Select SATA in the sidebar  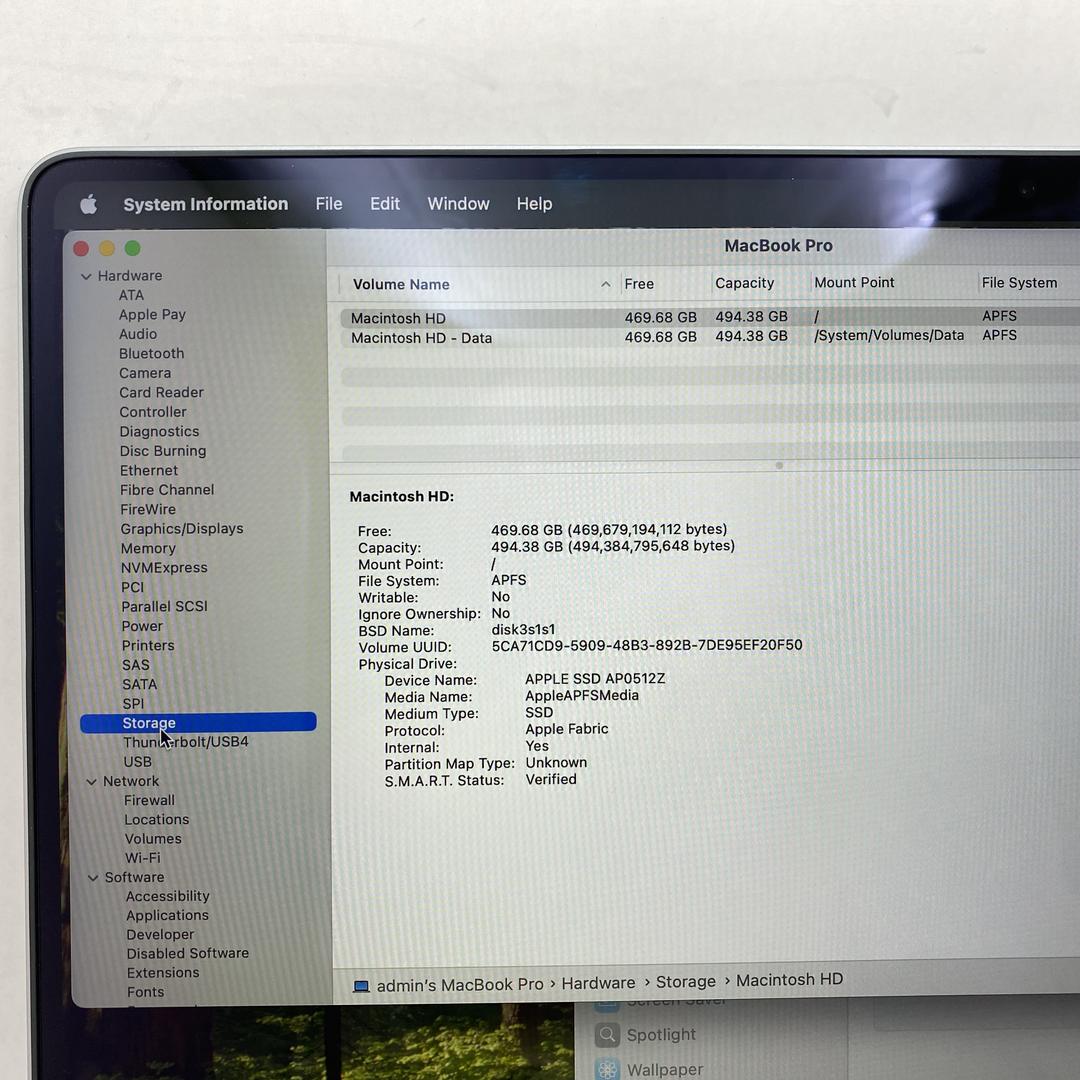pos(140,684)
